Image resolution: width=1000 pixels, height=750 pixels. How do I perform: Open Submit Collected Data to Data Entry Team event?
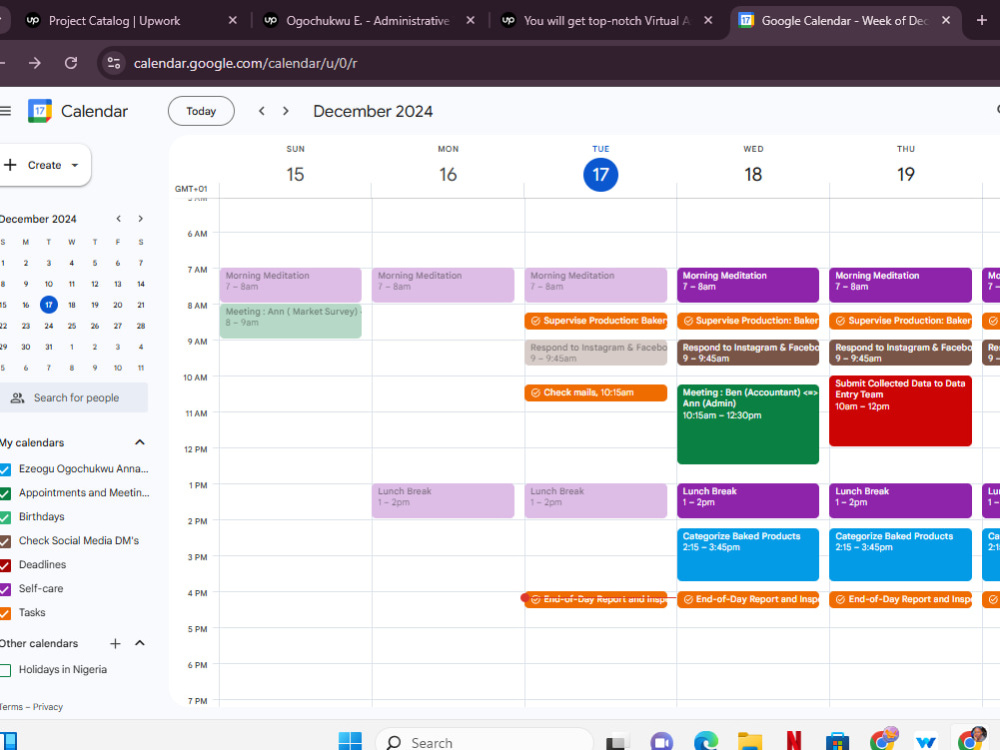click(901, 411)
